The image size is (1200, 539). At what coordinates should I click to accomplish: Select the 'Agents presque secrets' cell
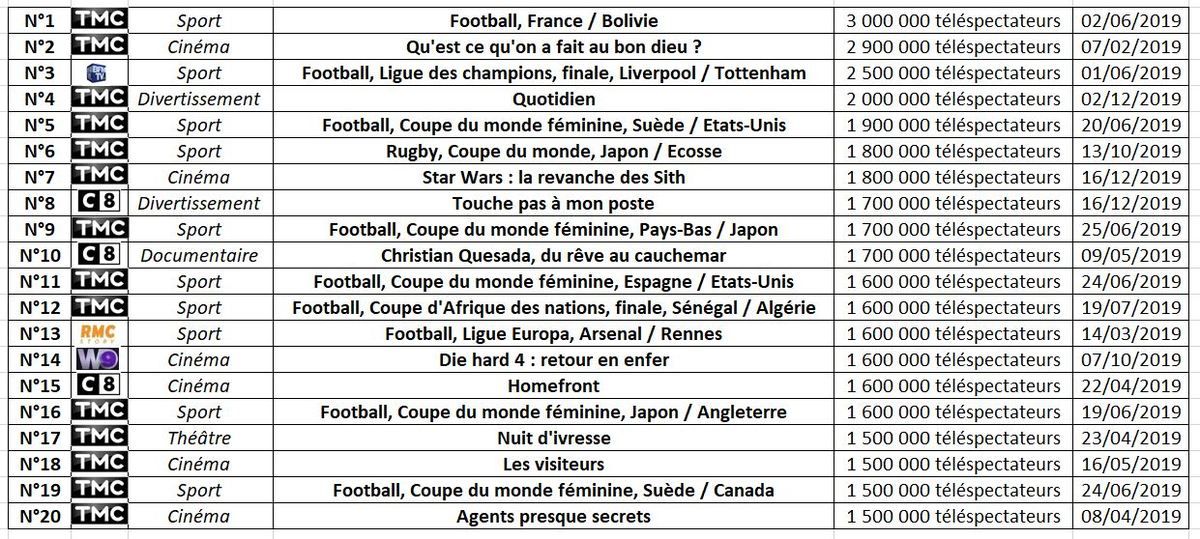[553, 516]
